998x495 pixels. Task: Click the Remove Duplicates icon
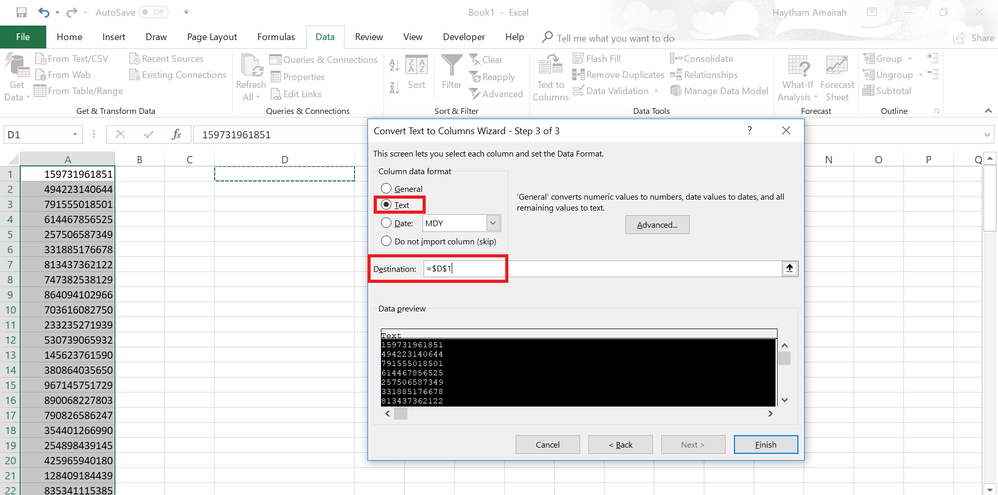579,74
